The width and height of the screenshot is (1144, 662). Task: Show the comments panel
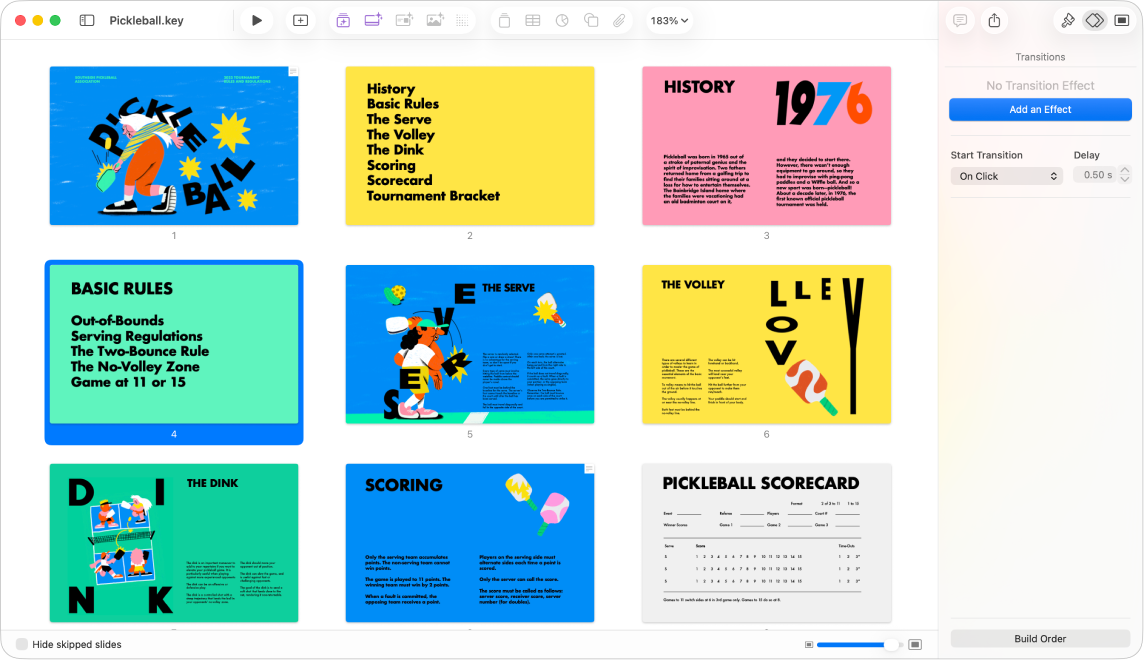960,20
